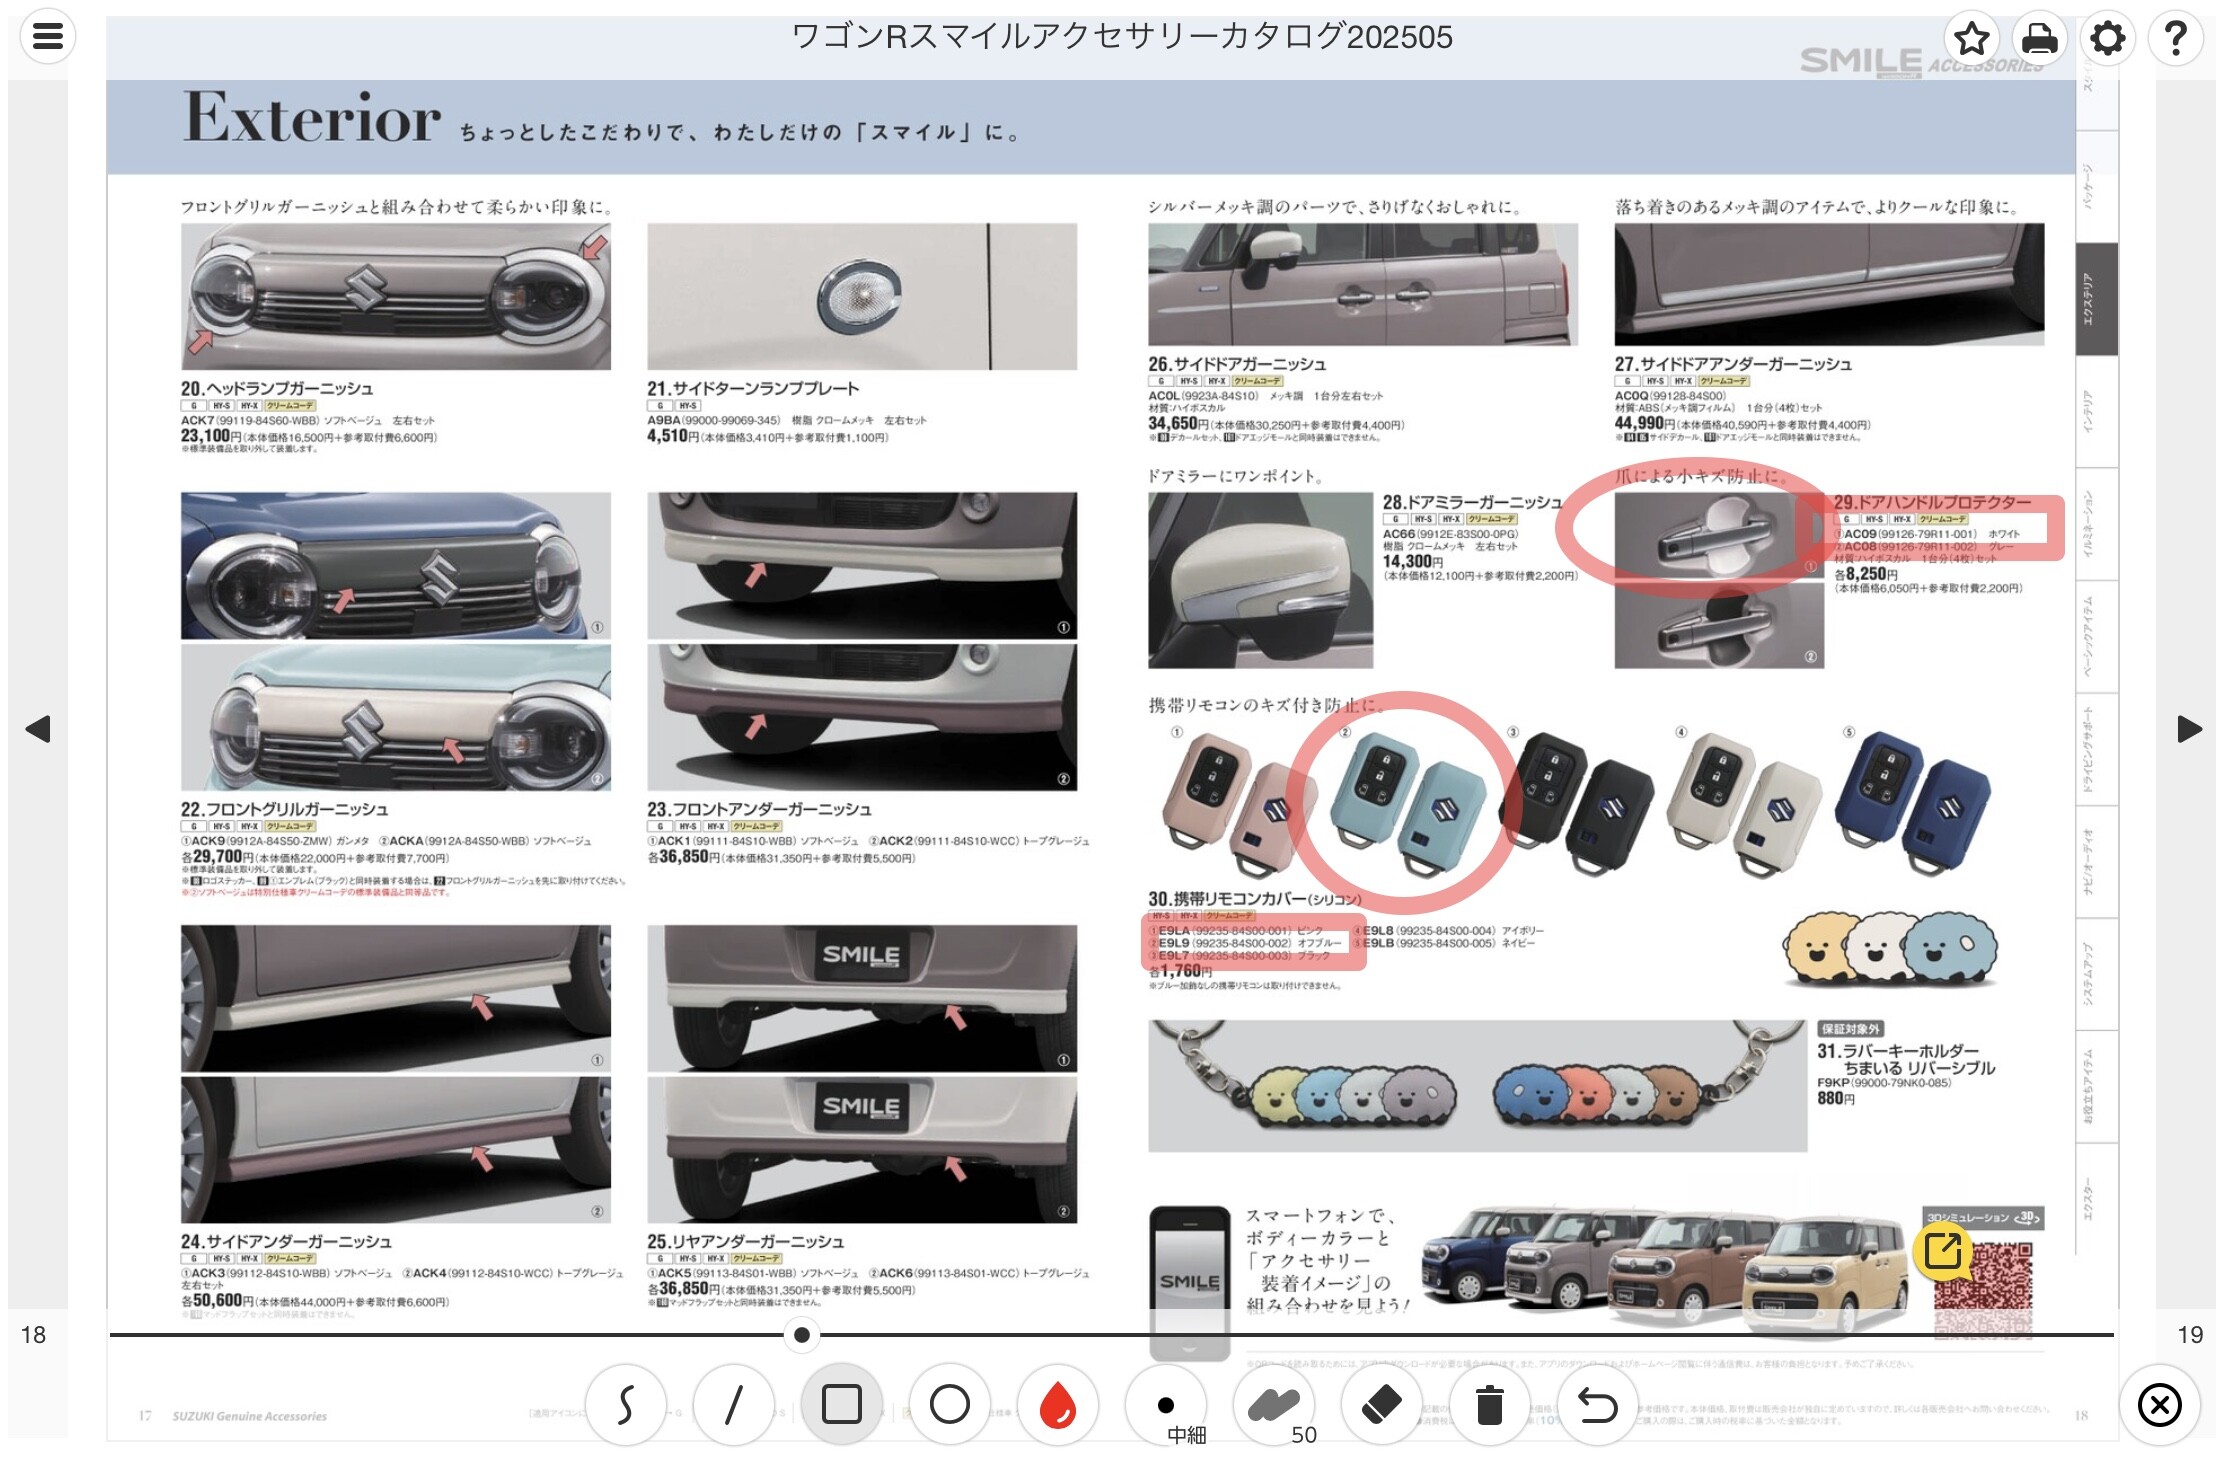Switch to the インテリア side tab
2224x1458 pixels.
2096,411
